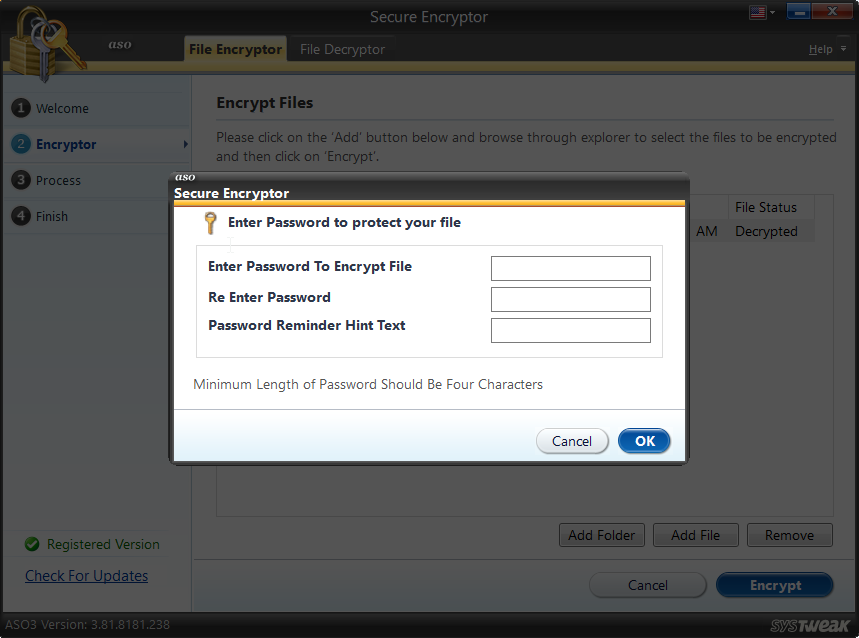Click the key icon in password dialog
The width and height of the screenshot is (859, 638).
211,222
